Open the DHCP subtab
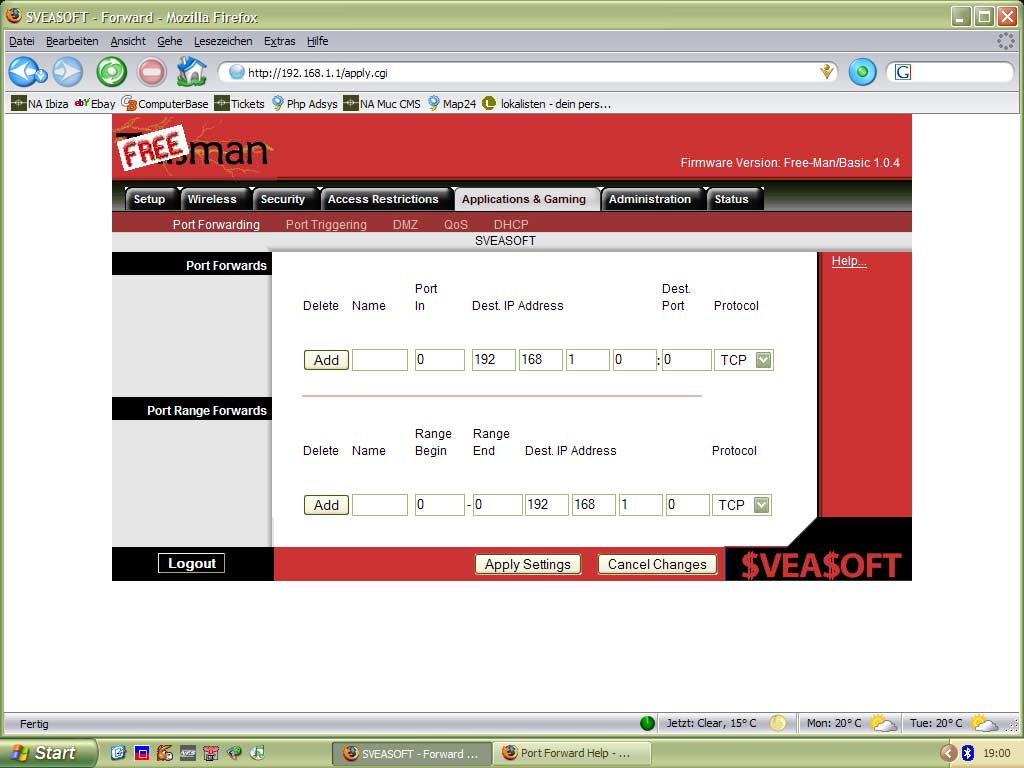This screenshot has height=768, width=1024. (x=511, y=225)
